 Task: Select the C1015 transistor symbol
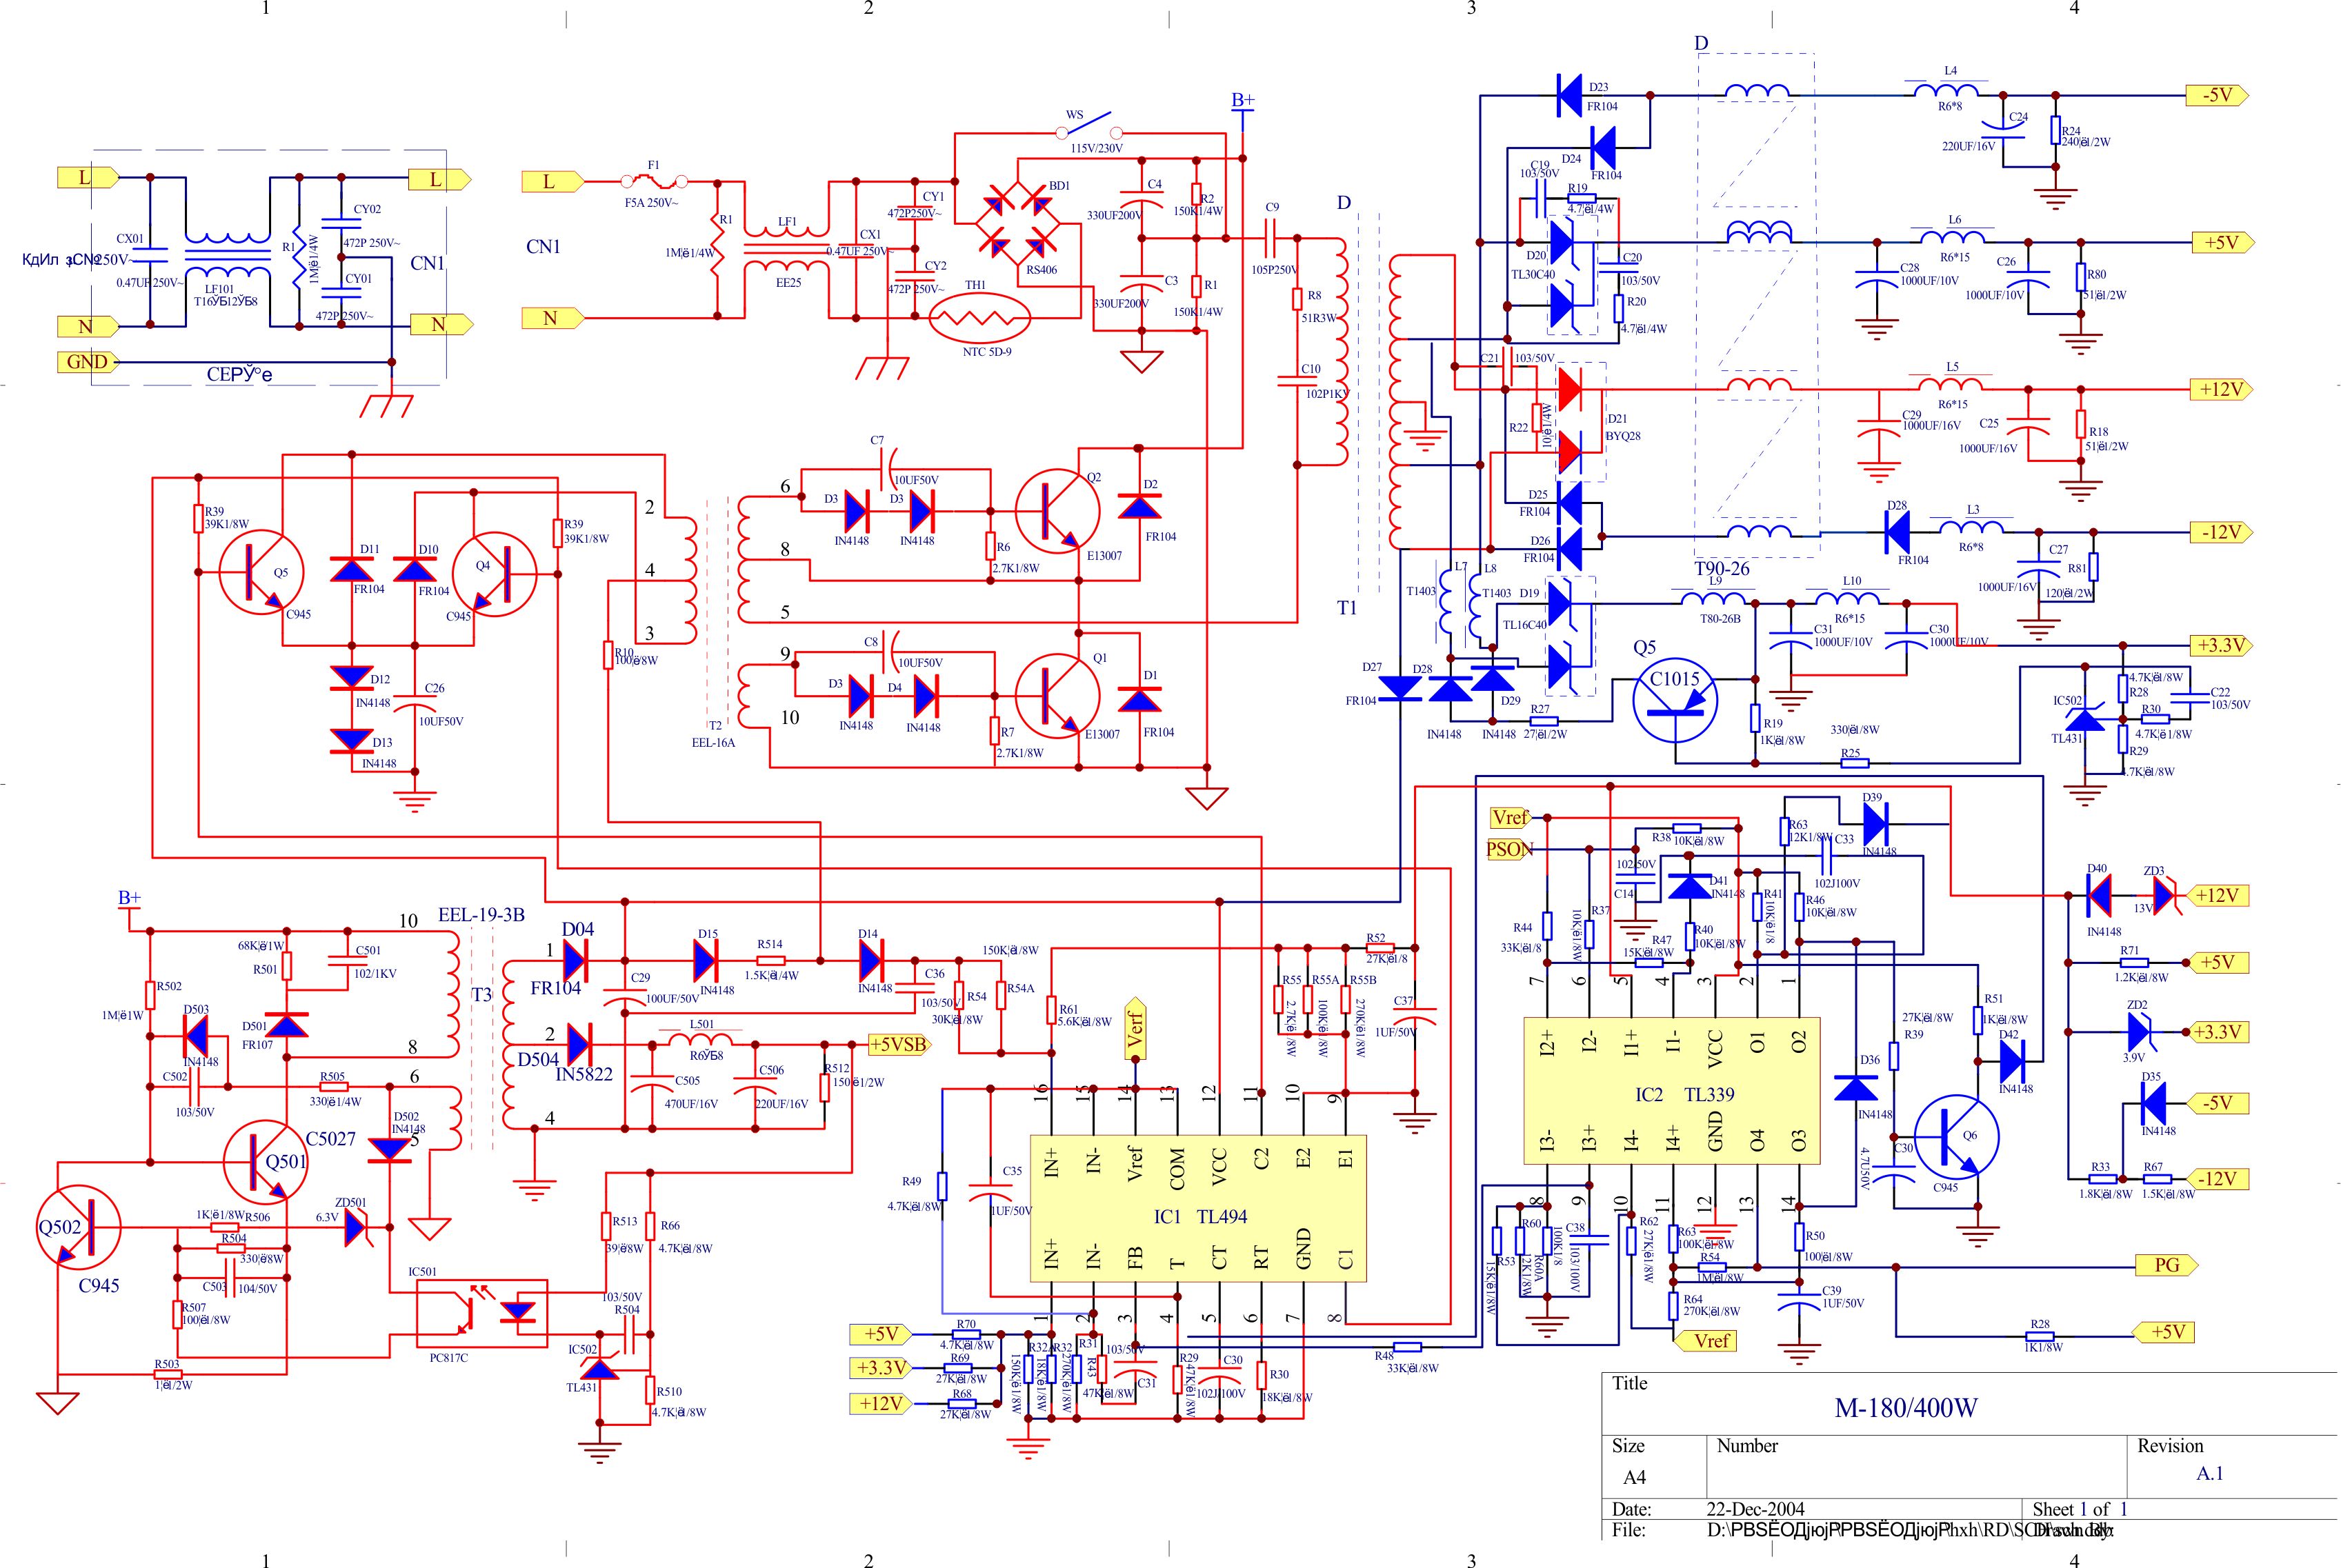[1675, 700]
